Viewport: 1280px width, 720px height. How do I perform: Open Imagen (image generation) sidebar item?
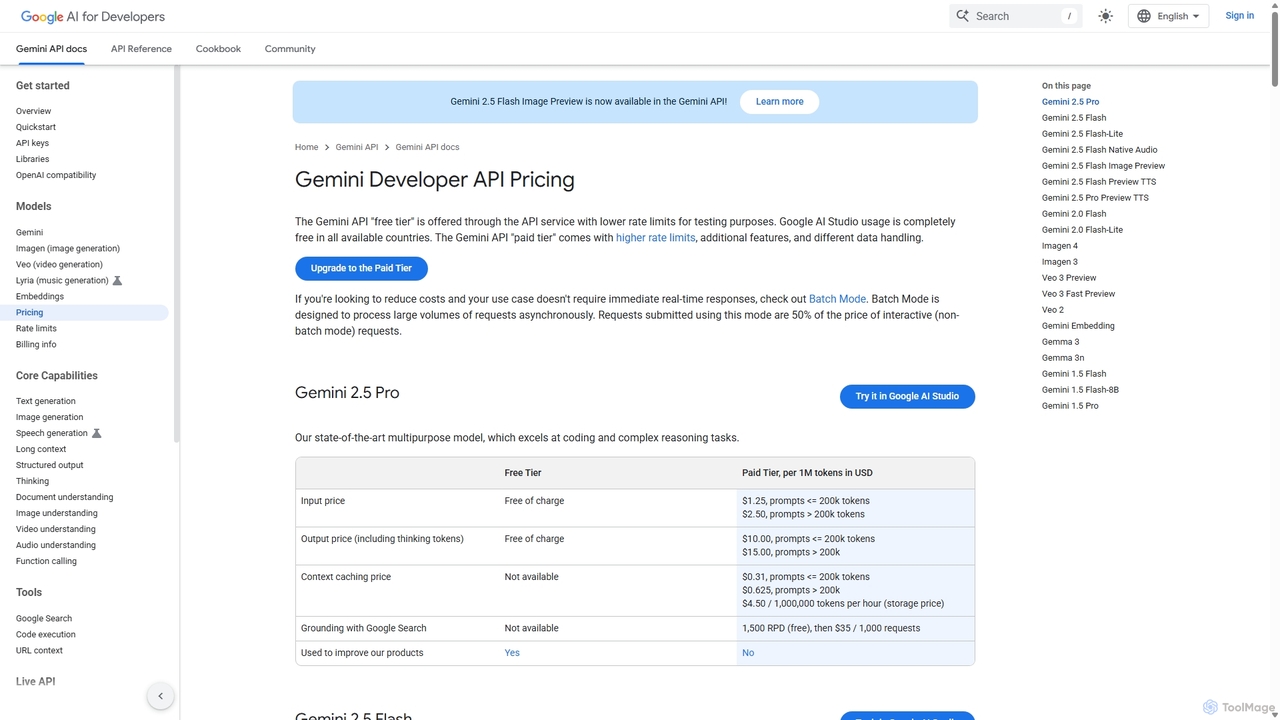(x=68, y=248)
